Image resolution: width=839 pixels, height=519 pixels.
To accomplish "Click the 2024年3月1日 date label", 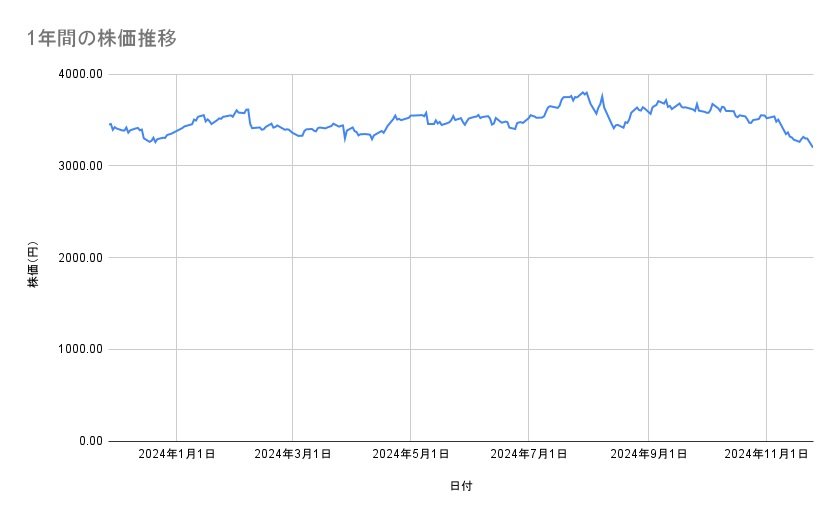I will (x=293, y=455).
